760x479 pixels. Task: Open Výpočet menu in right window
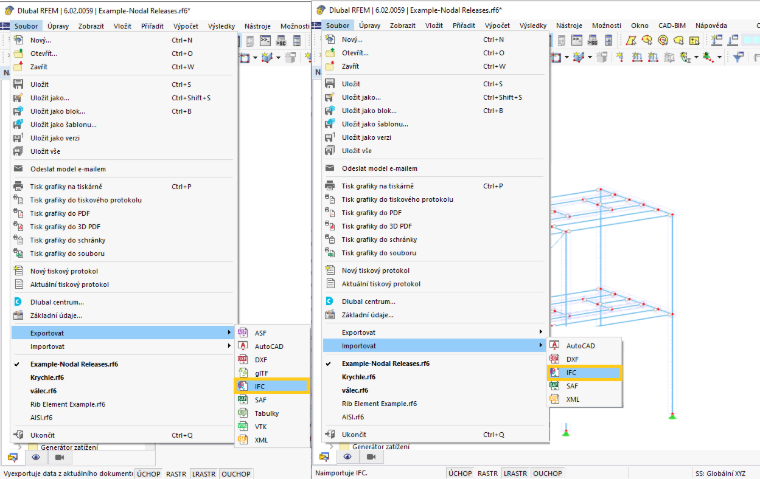click(497, 25)
